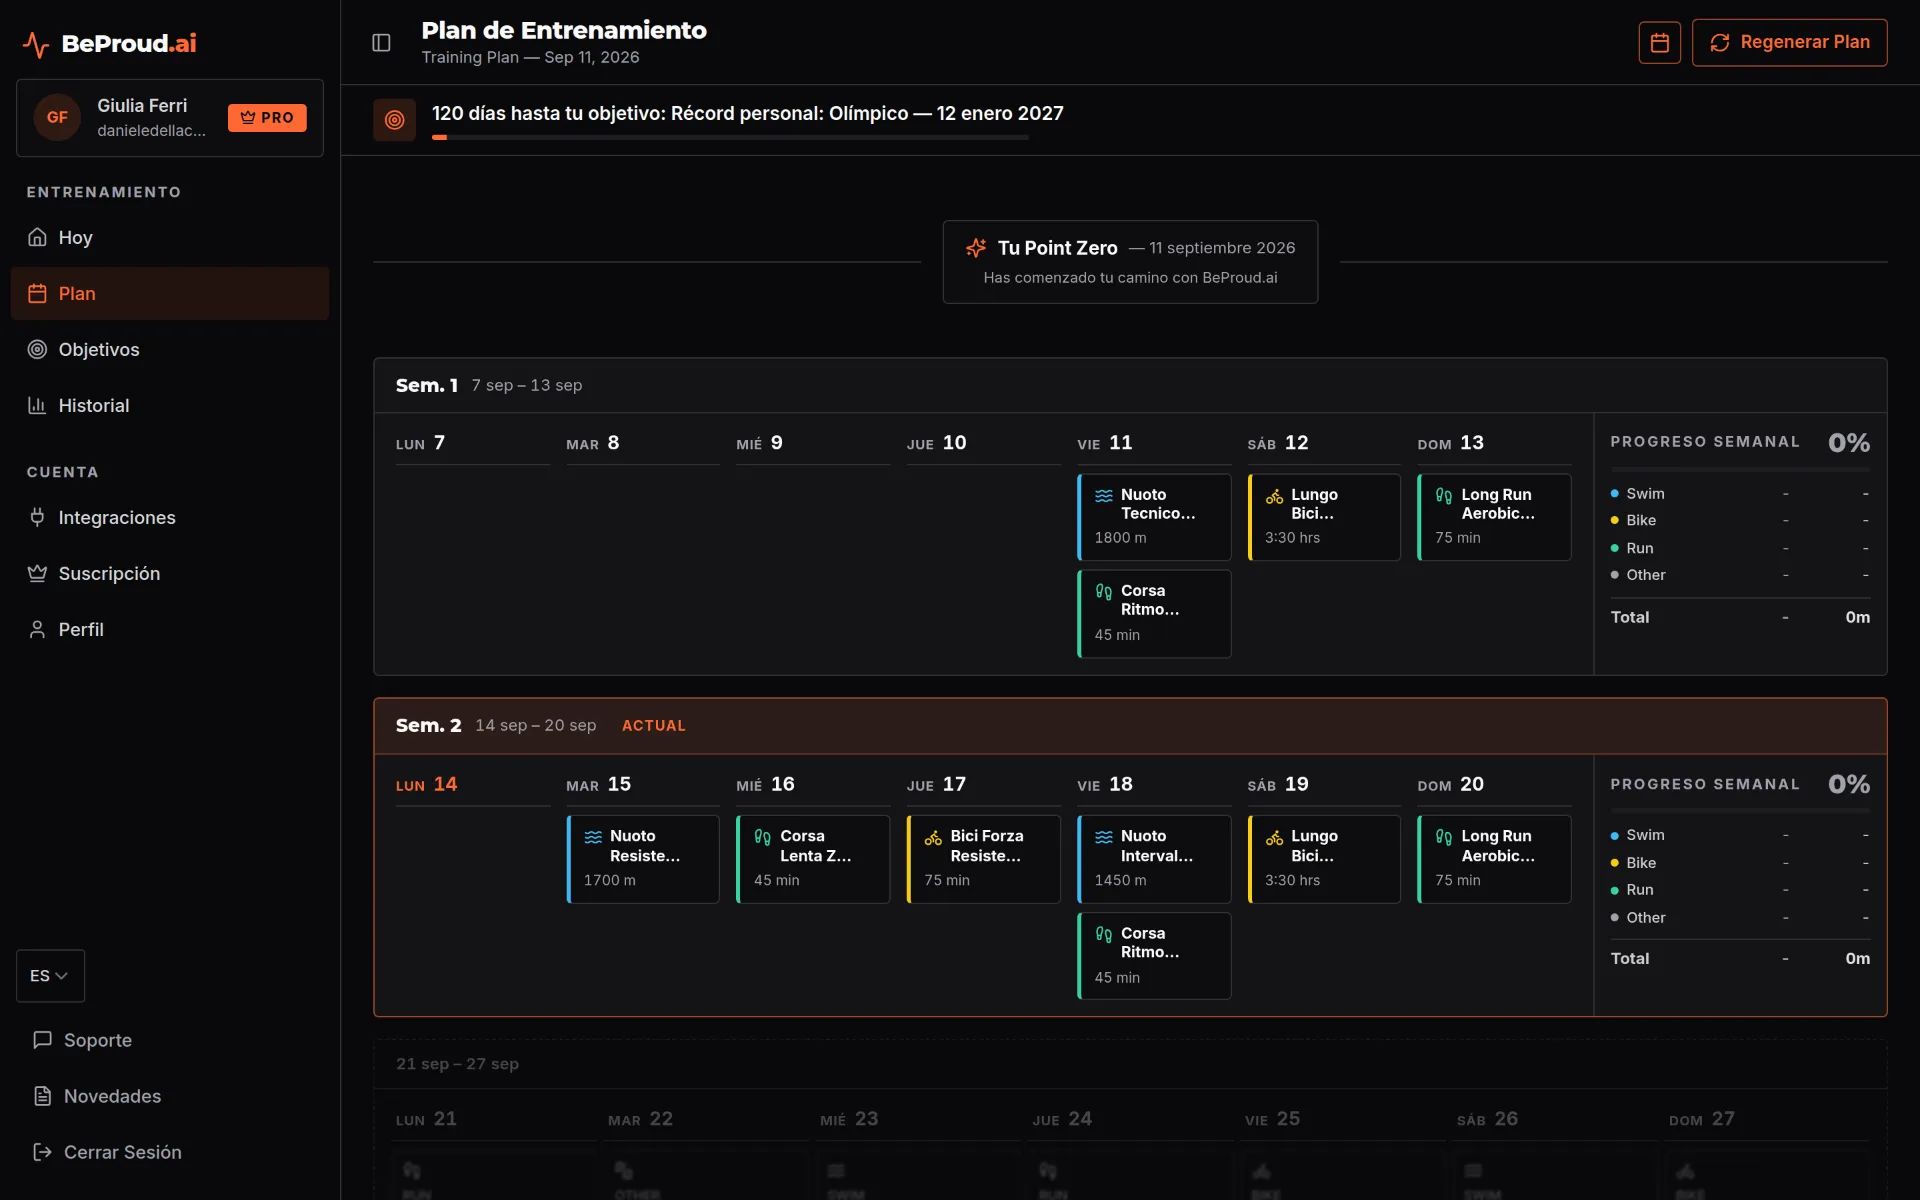
Task: Open Sunday 20 Long Run Aerobic workout
Action: coord(1494,858)
